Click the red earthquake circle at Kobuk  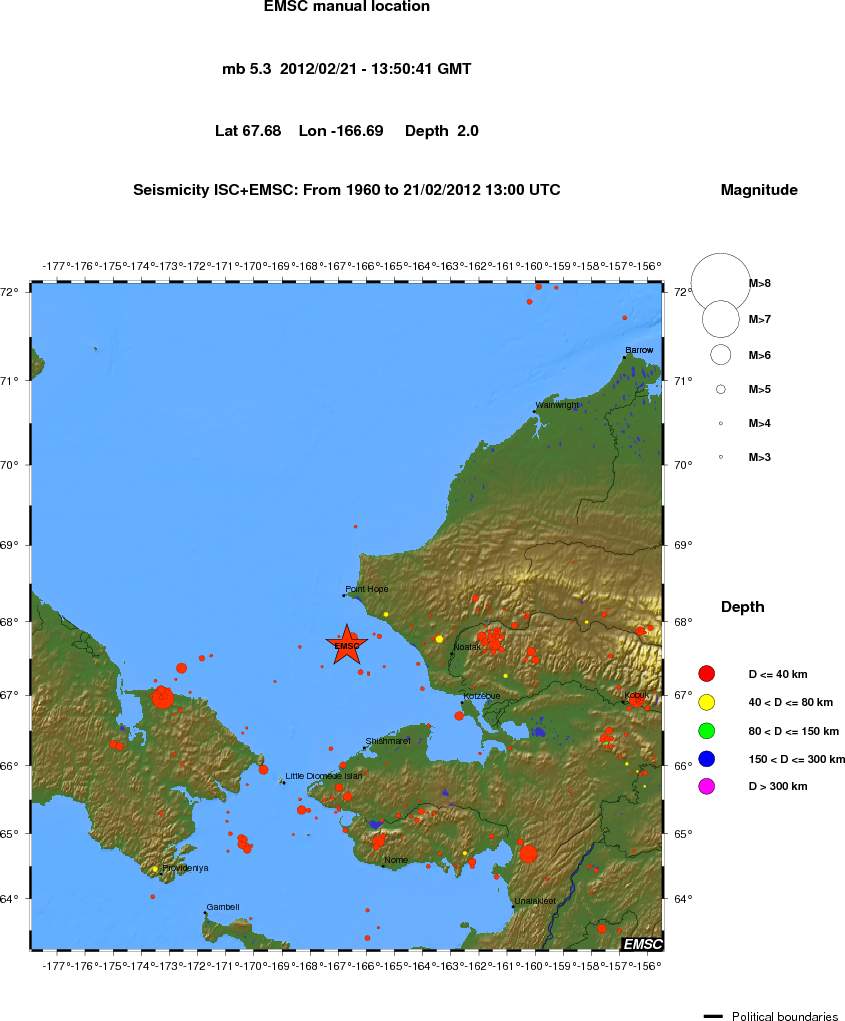click(x=637, y=700)
